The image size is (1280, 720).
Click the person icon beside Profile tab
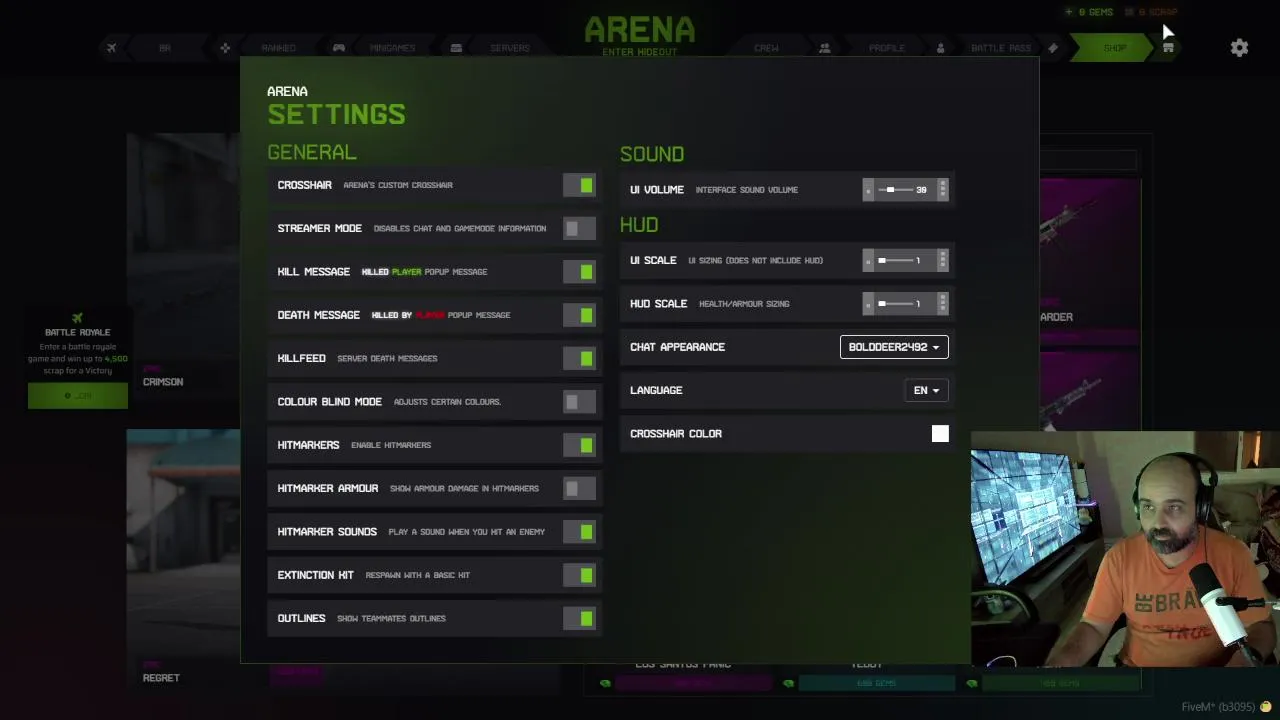940,48
